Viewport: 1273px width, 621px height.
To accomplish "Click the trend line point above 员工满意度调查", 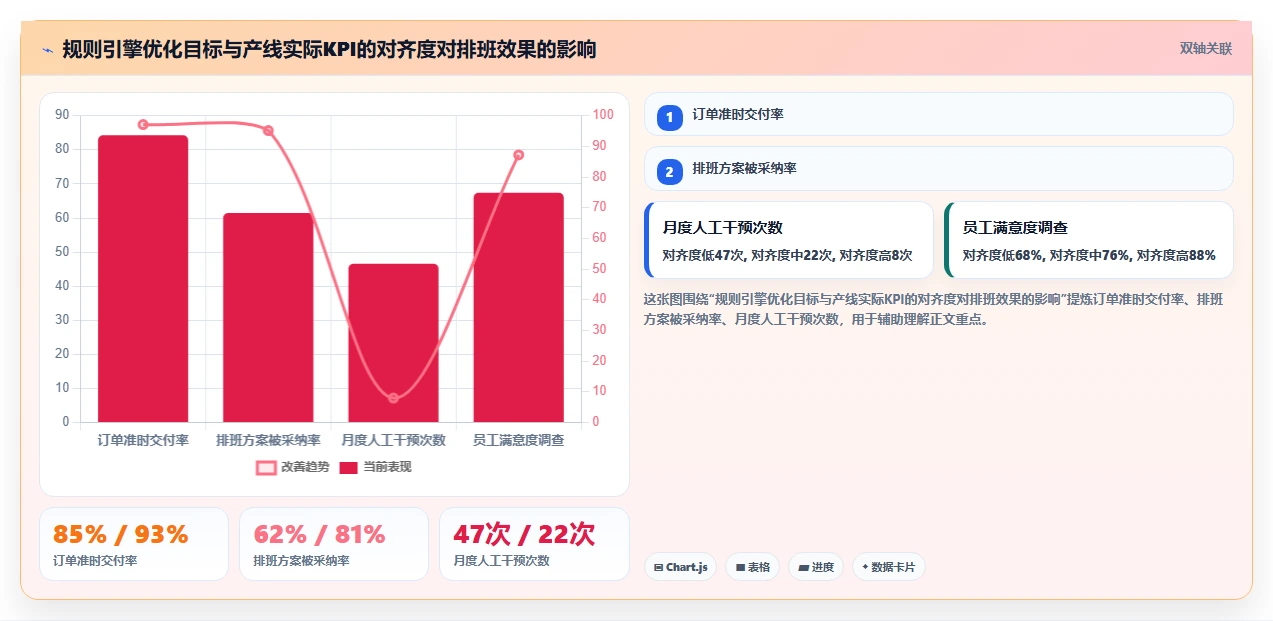I will 518,155.
